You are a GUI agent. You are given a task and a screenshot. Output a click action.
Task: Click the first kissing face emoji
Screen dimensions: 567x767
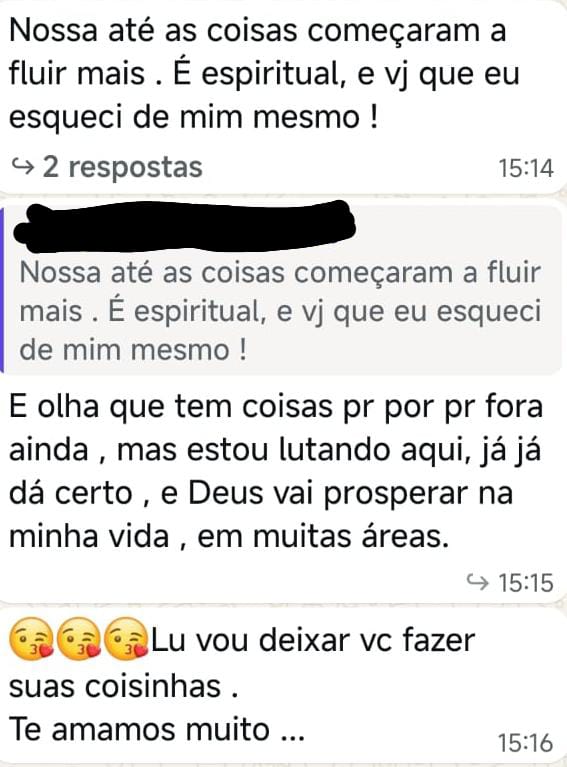coord(31,639)
